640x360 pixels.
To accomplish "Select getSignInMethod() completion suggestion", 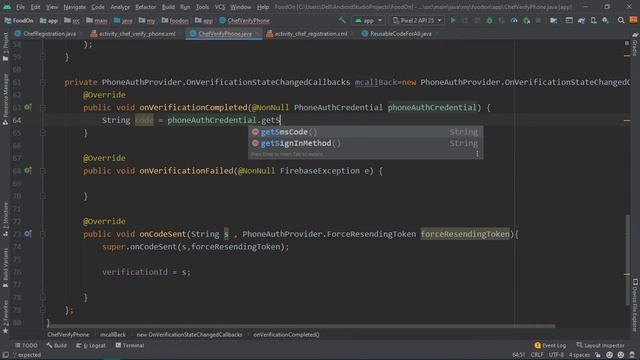I will (365, 143).
